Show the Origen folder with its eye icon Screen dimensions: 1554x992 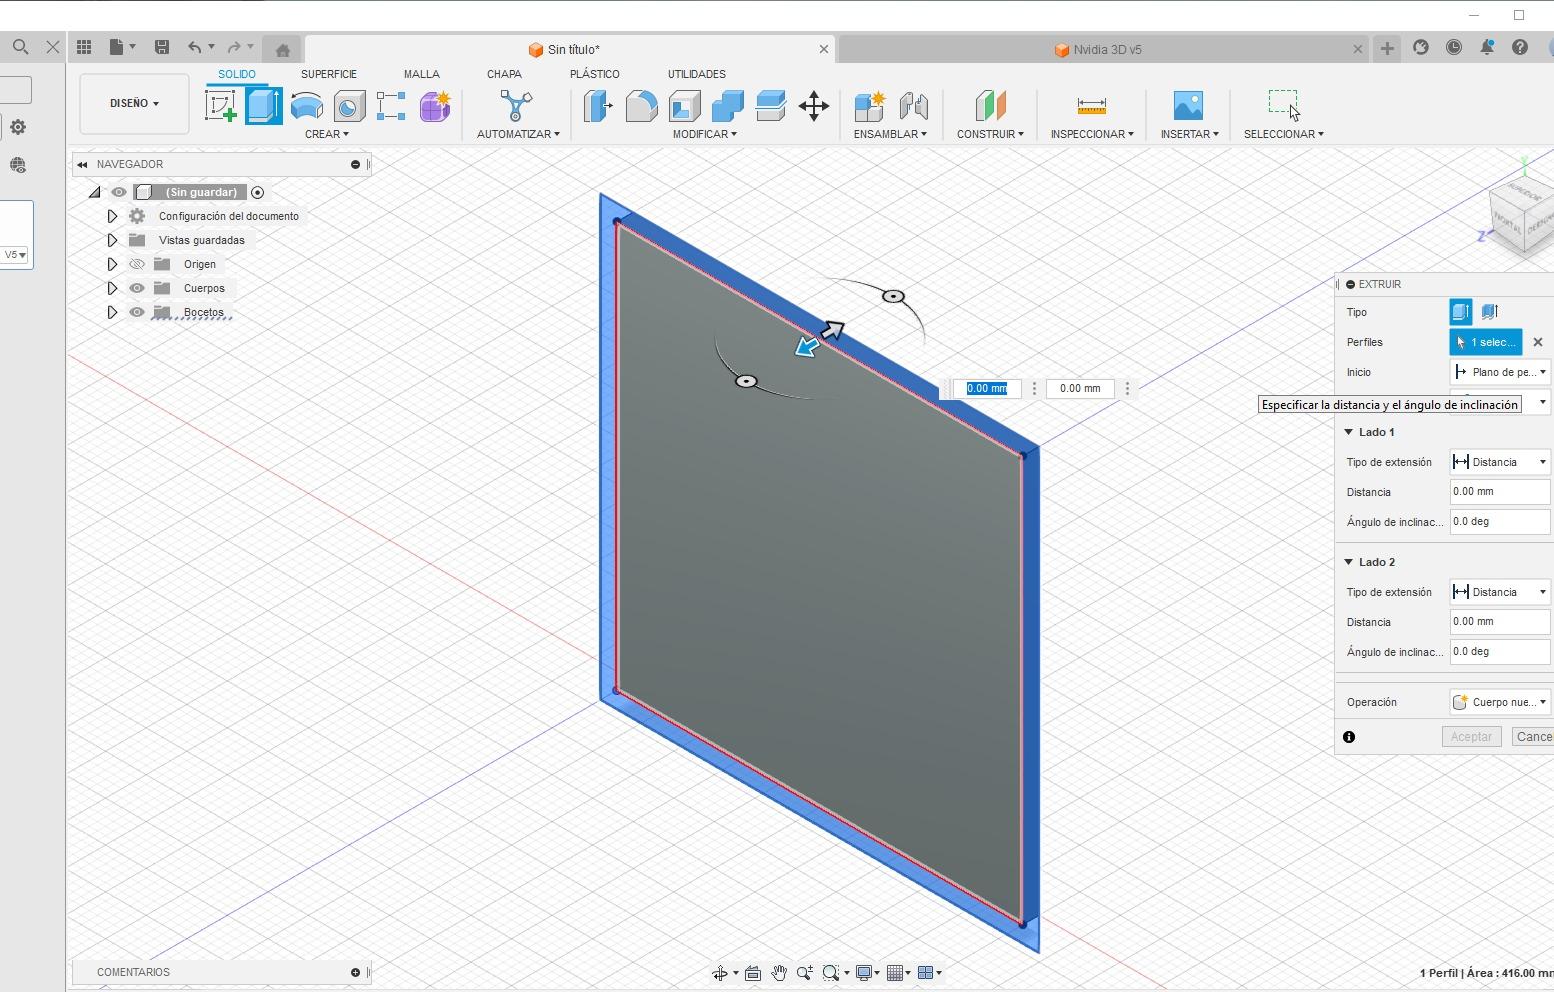[x=137, y=264]
